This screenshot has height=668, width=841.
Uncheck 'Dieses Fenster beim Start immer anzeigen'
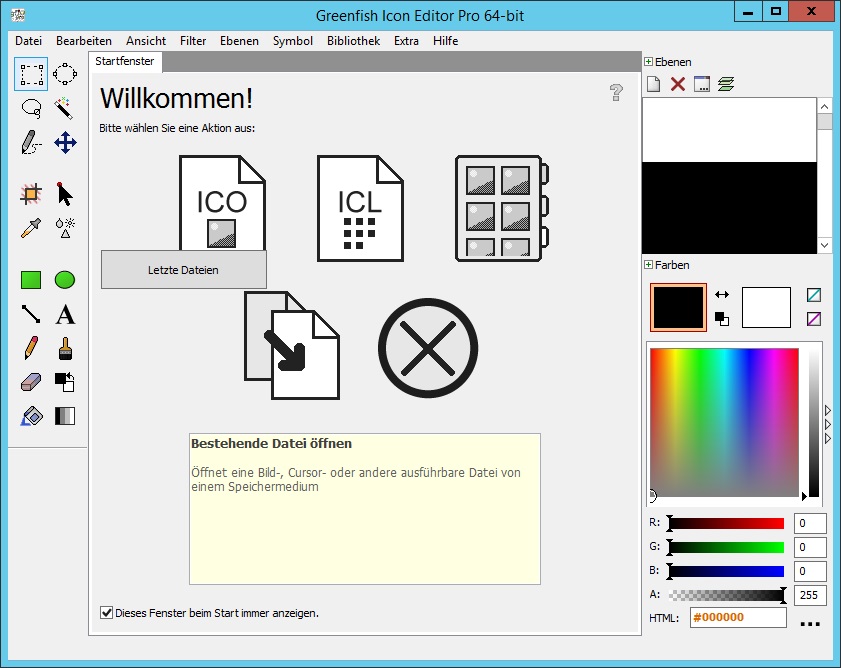pyautogui.click(x=107, y=613)
